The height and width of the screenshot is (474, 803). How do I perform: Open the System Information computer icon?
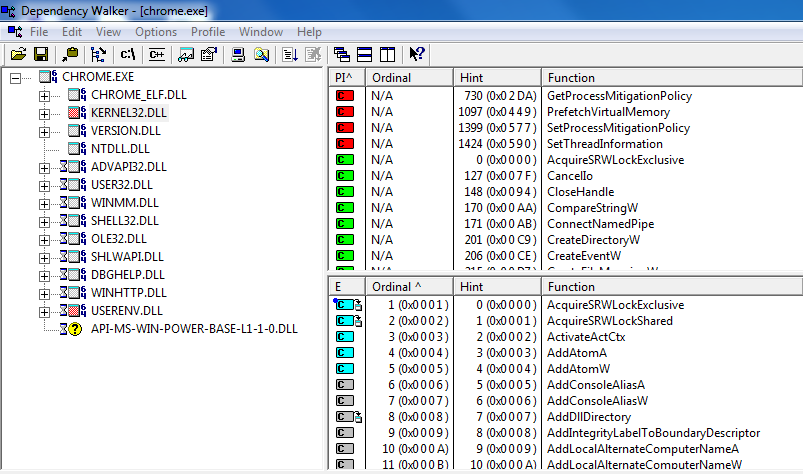pyautogui.click(x=238, y=54)
